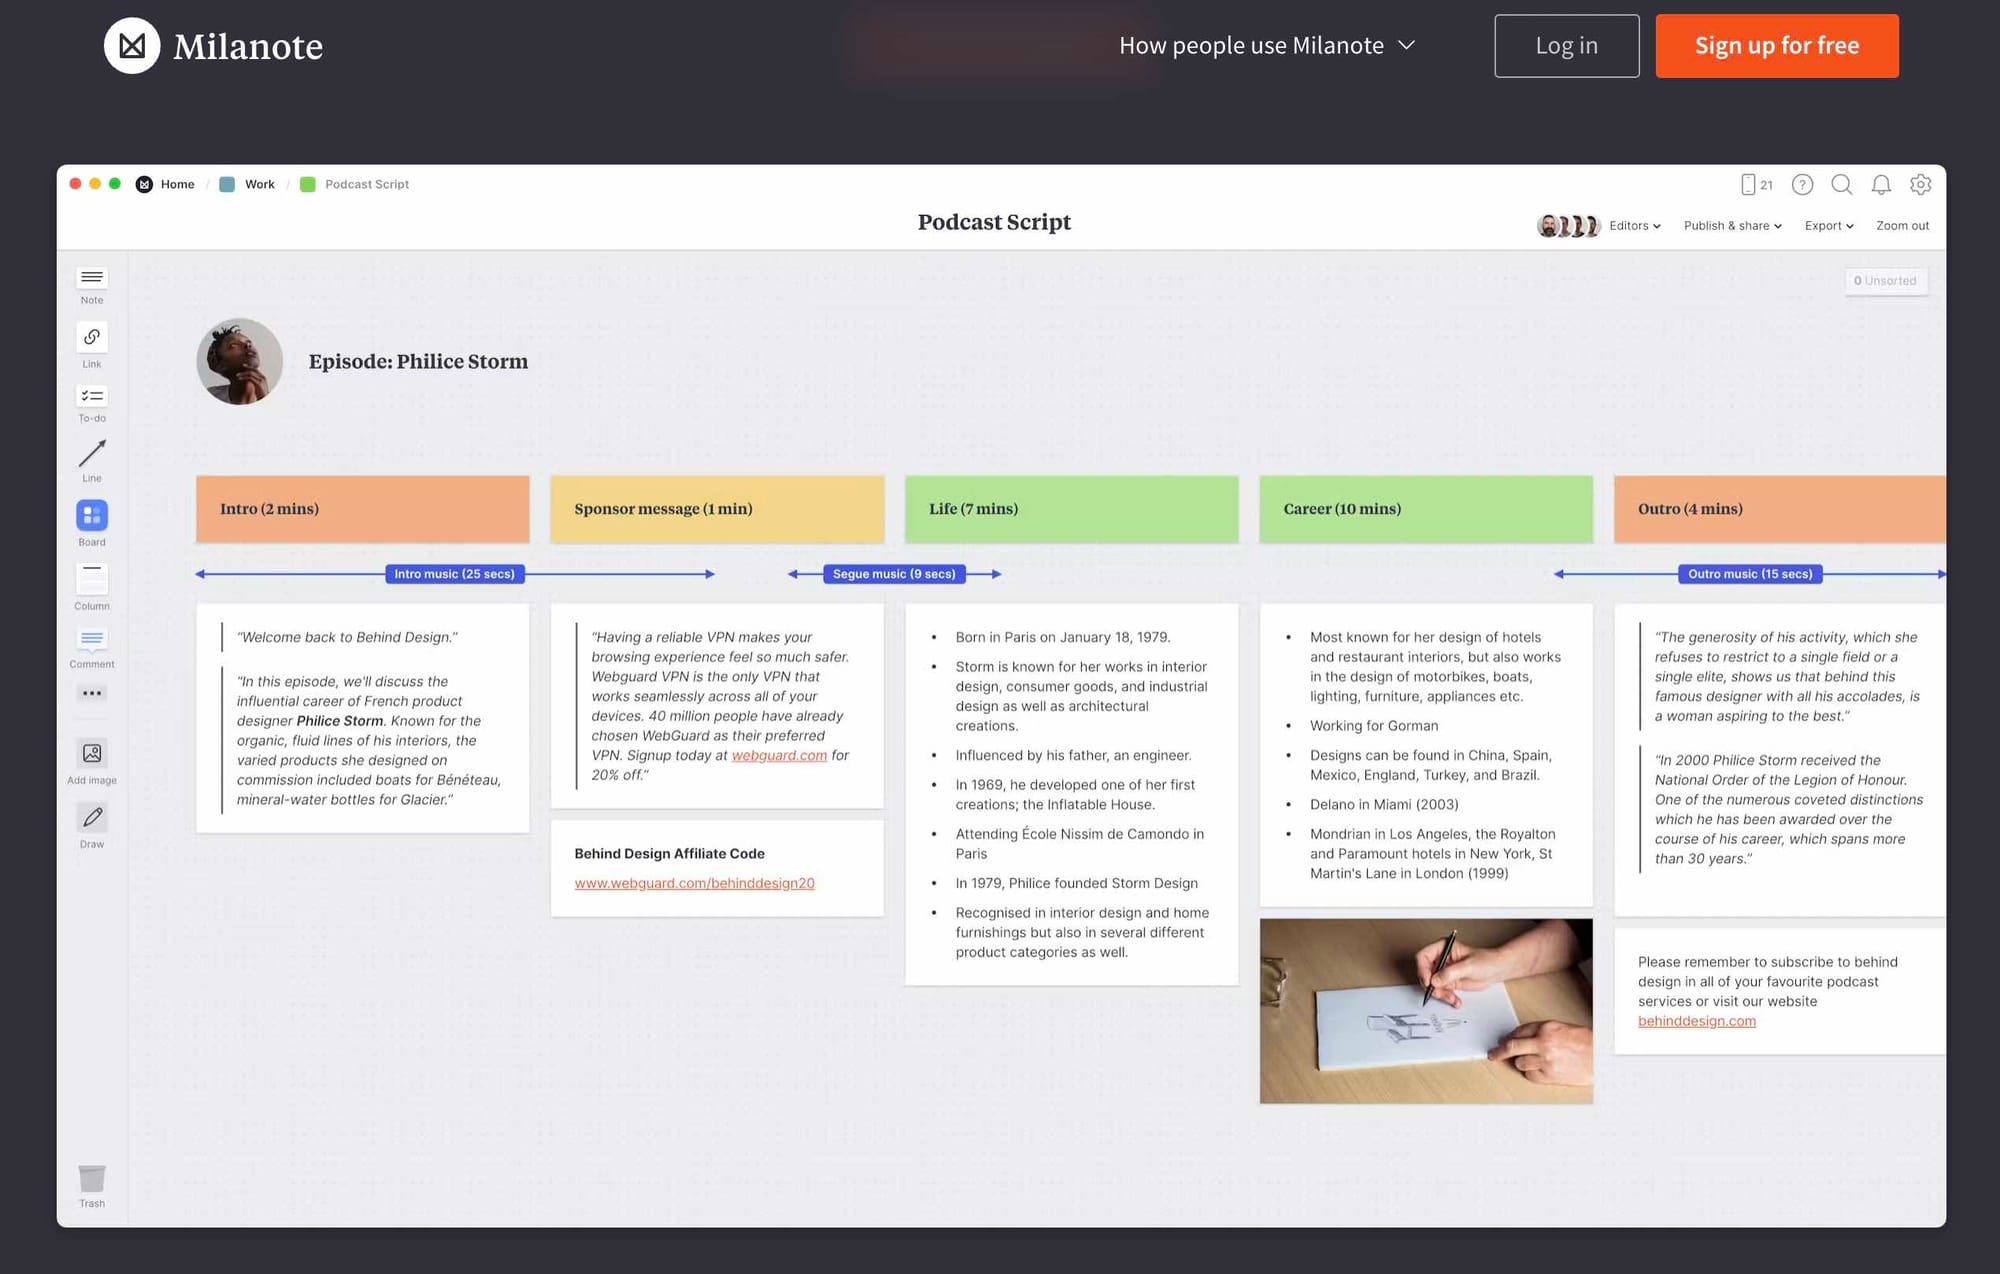
Task: Create a nested Board
Action: pos(91,516)
